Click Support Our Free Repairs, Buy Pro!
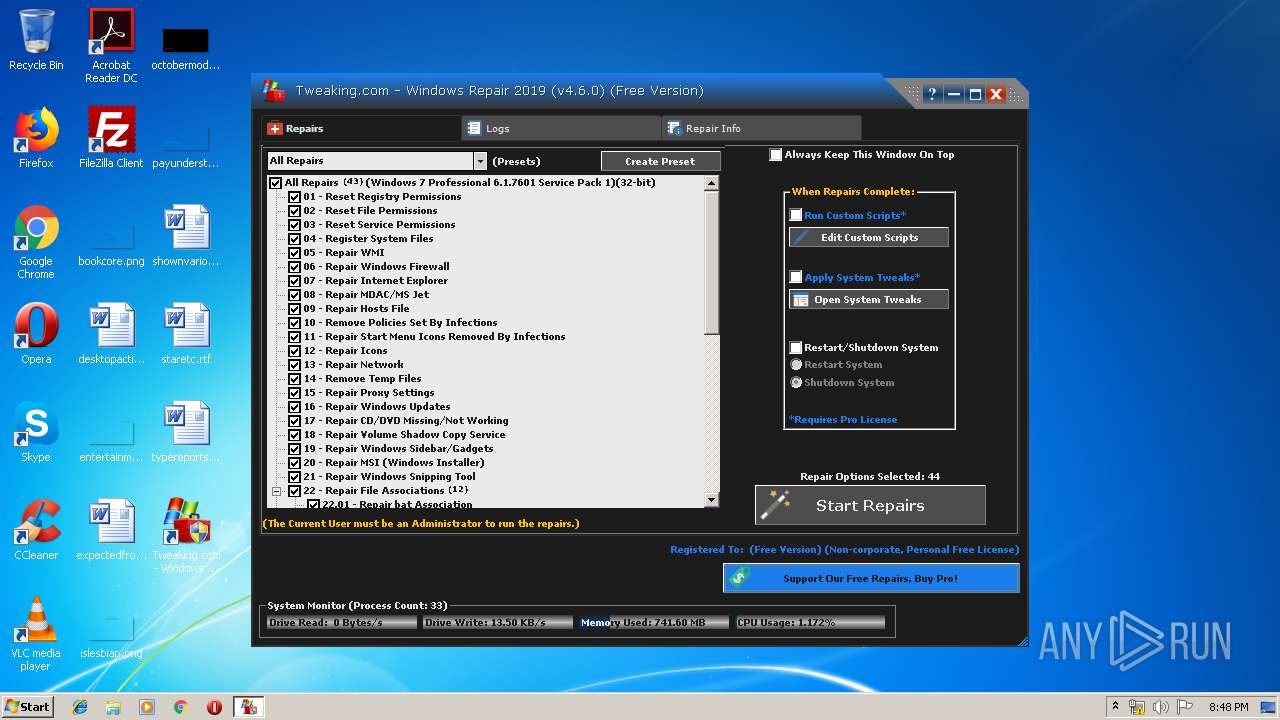Viewport: 1280px width, 720px height. click(871, 578)
